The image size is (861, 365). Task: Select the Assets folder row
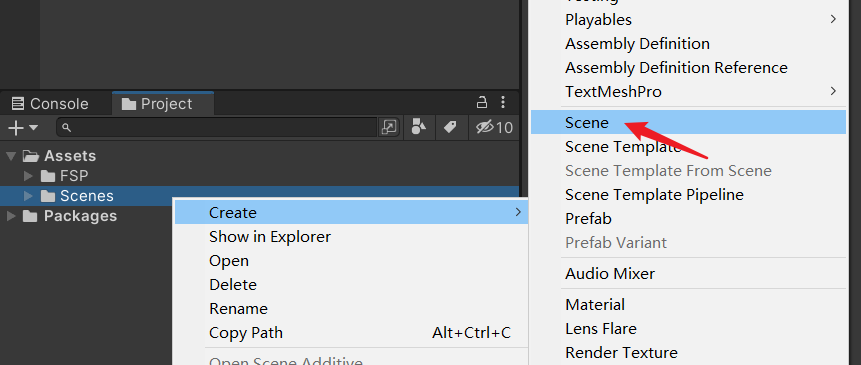tap(259, 156)
